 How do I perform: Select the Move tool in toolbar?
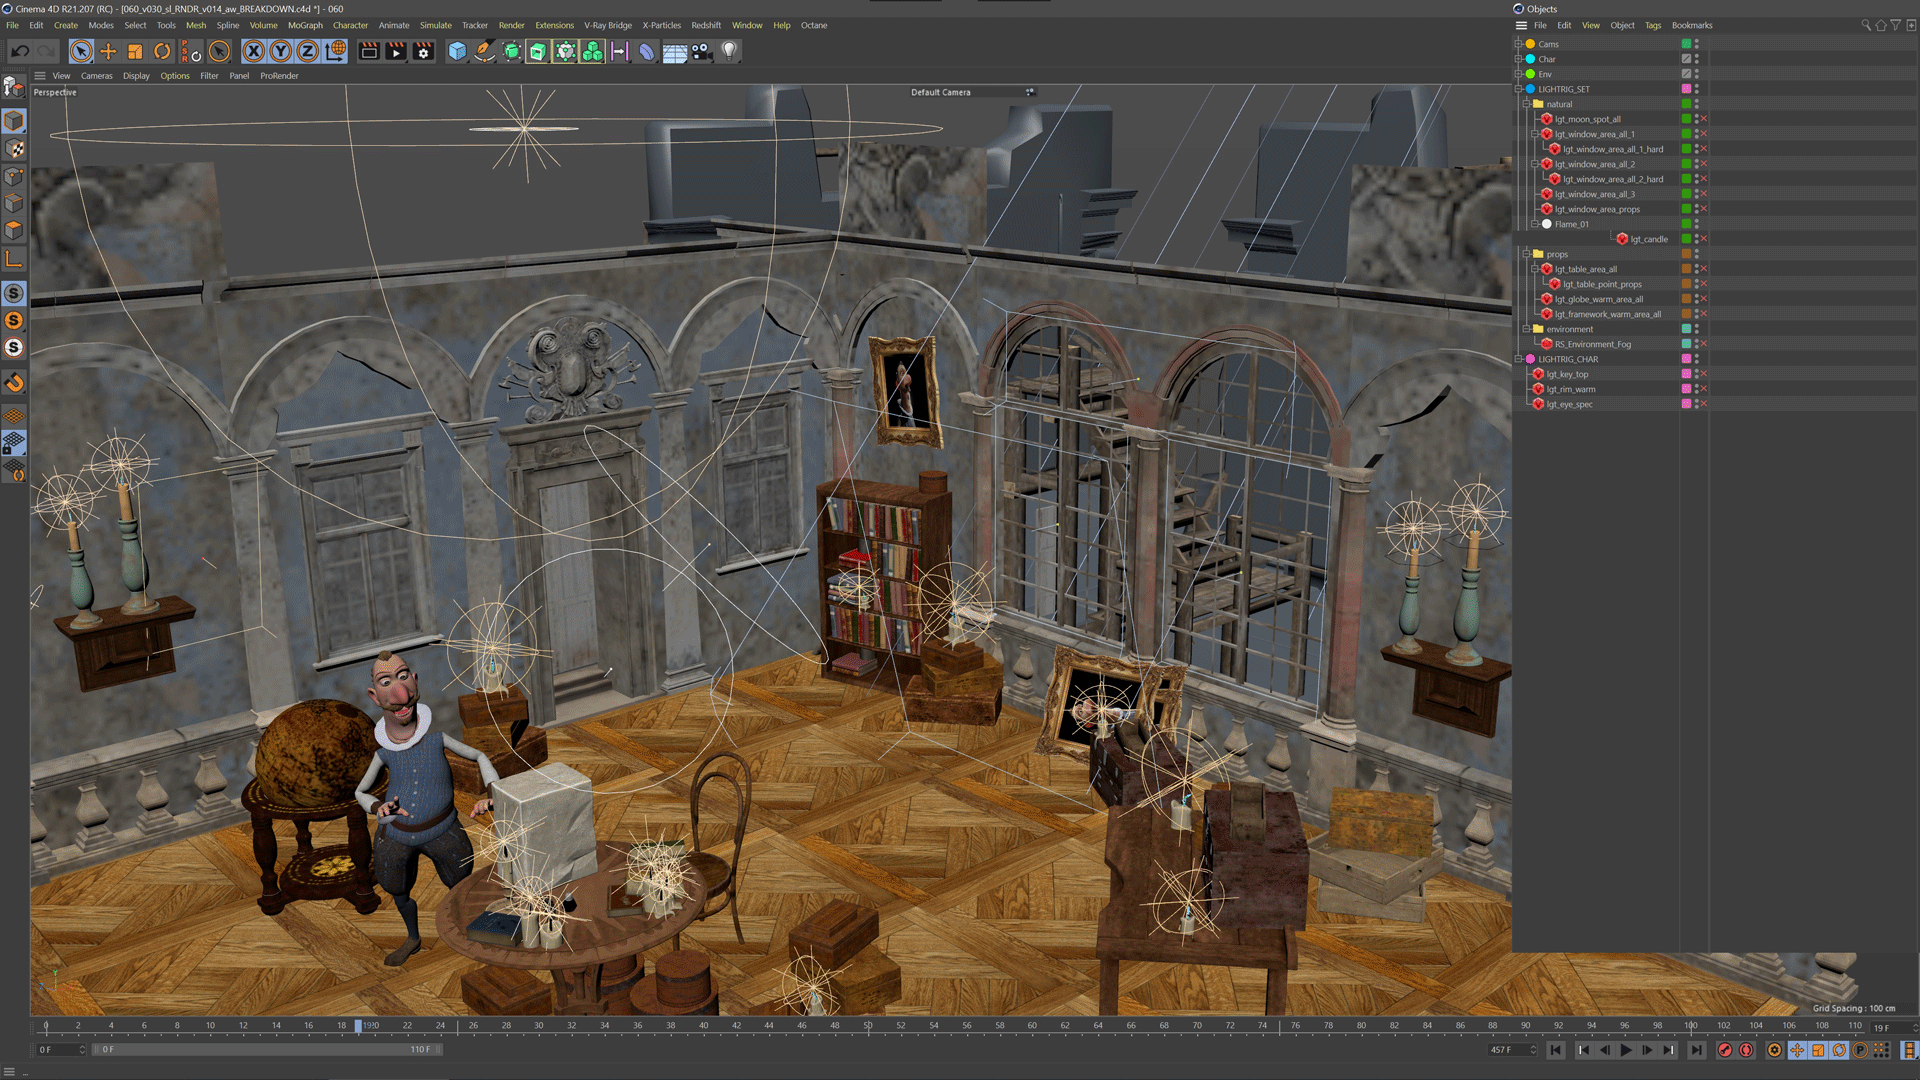tap(108, 51)
